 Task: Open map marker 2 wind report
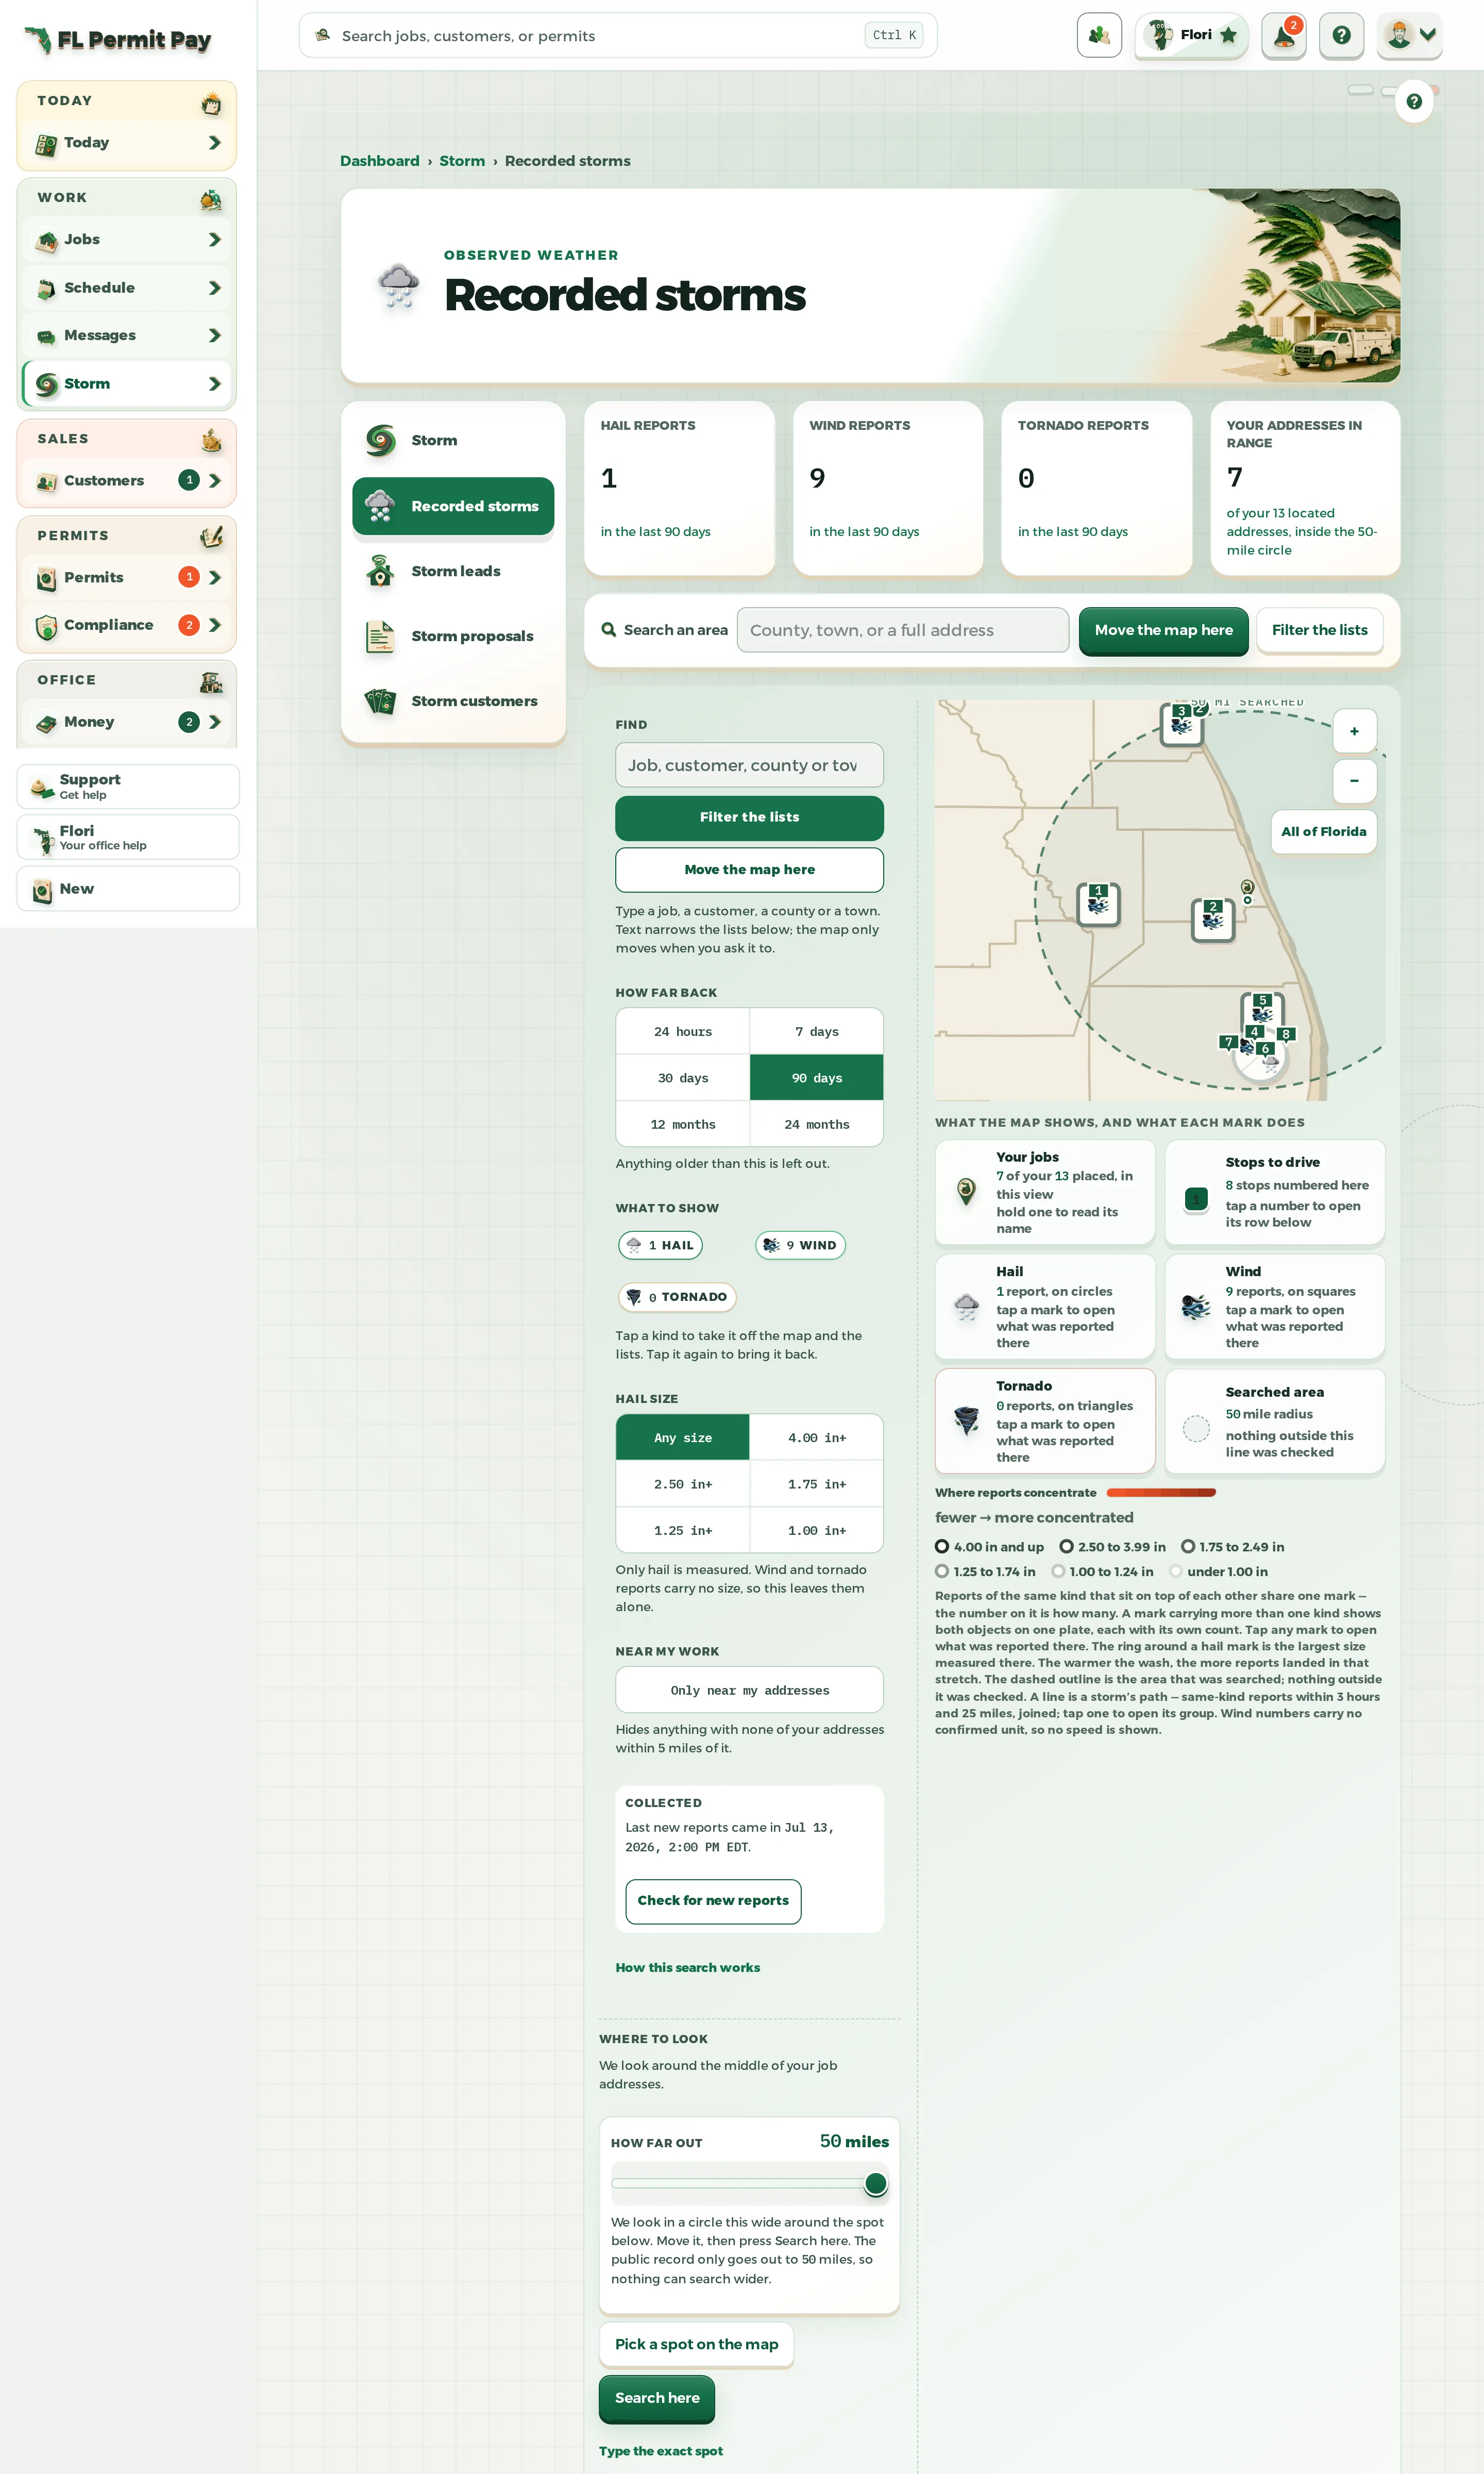(x=1213, y=919)
